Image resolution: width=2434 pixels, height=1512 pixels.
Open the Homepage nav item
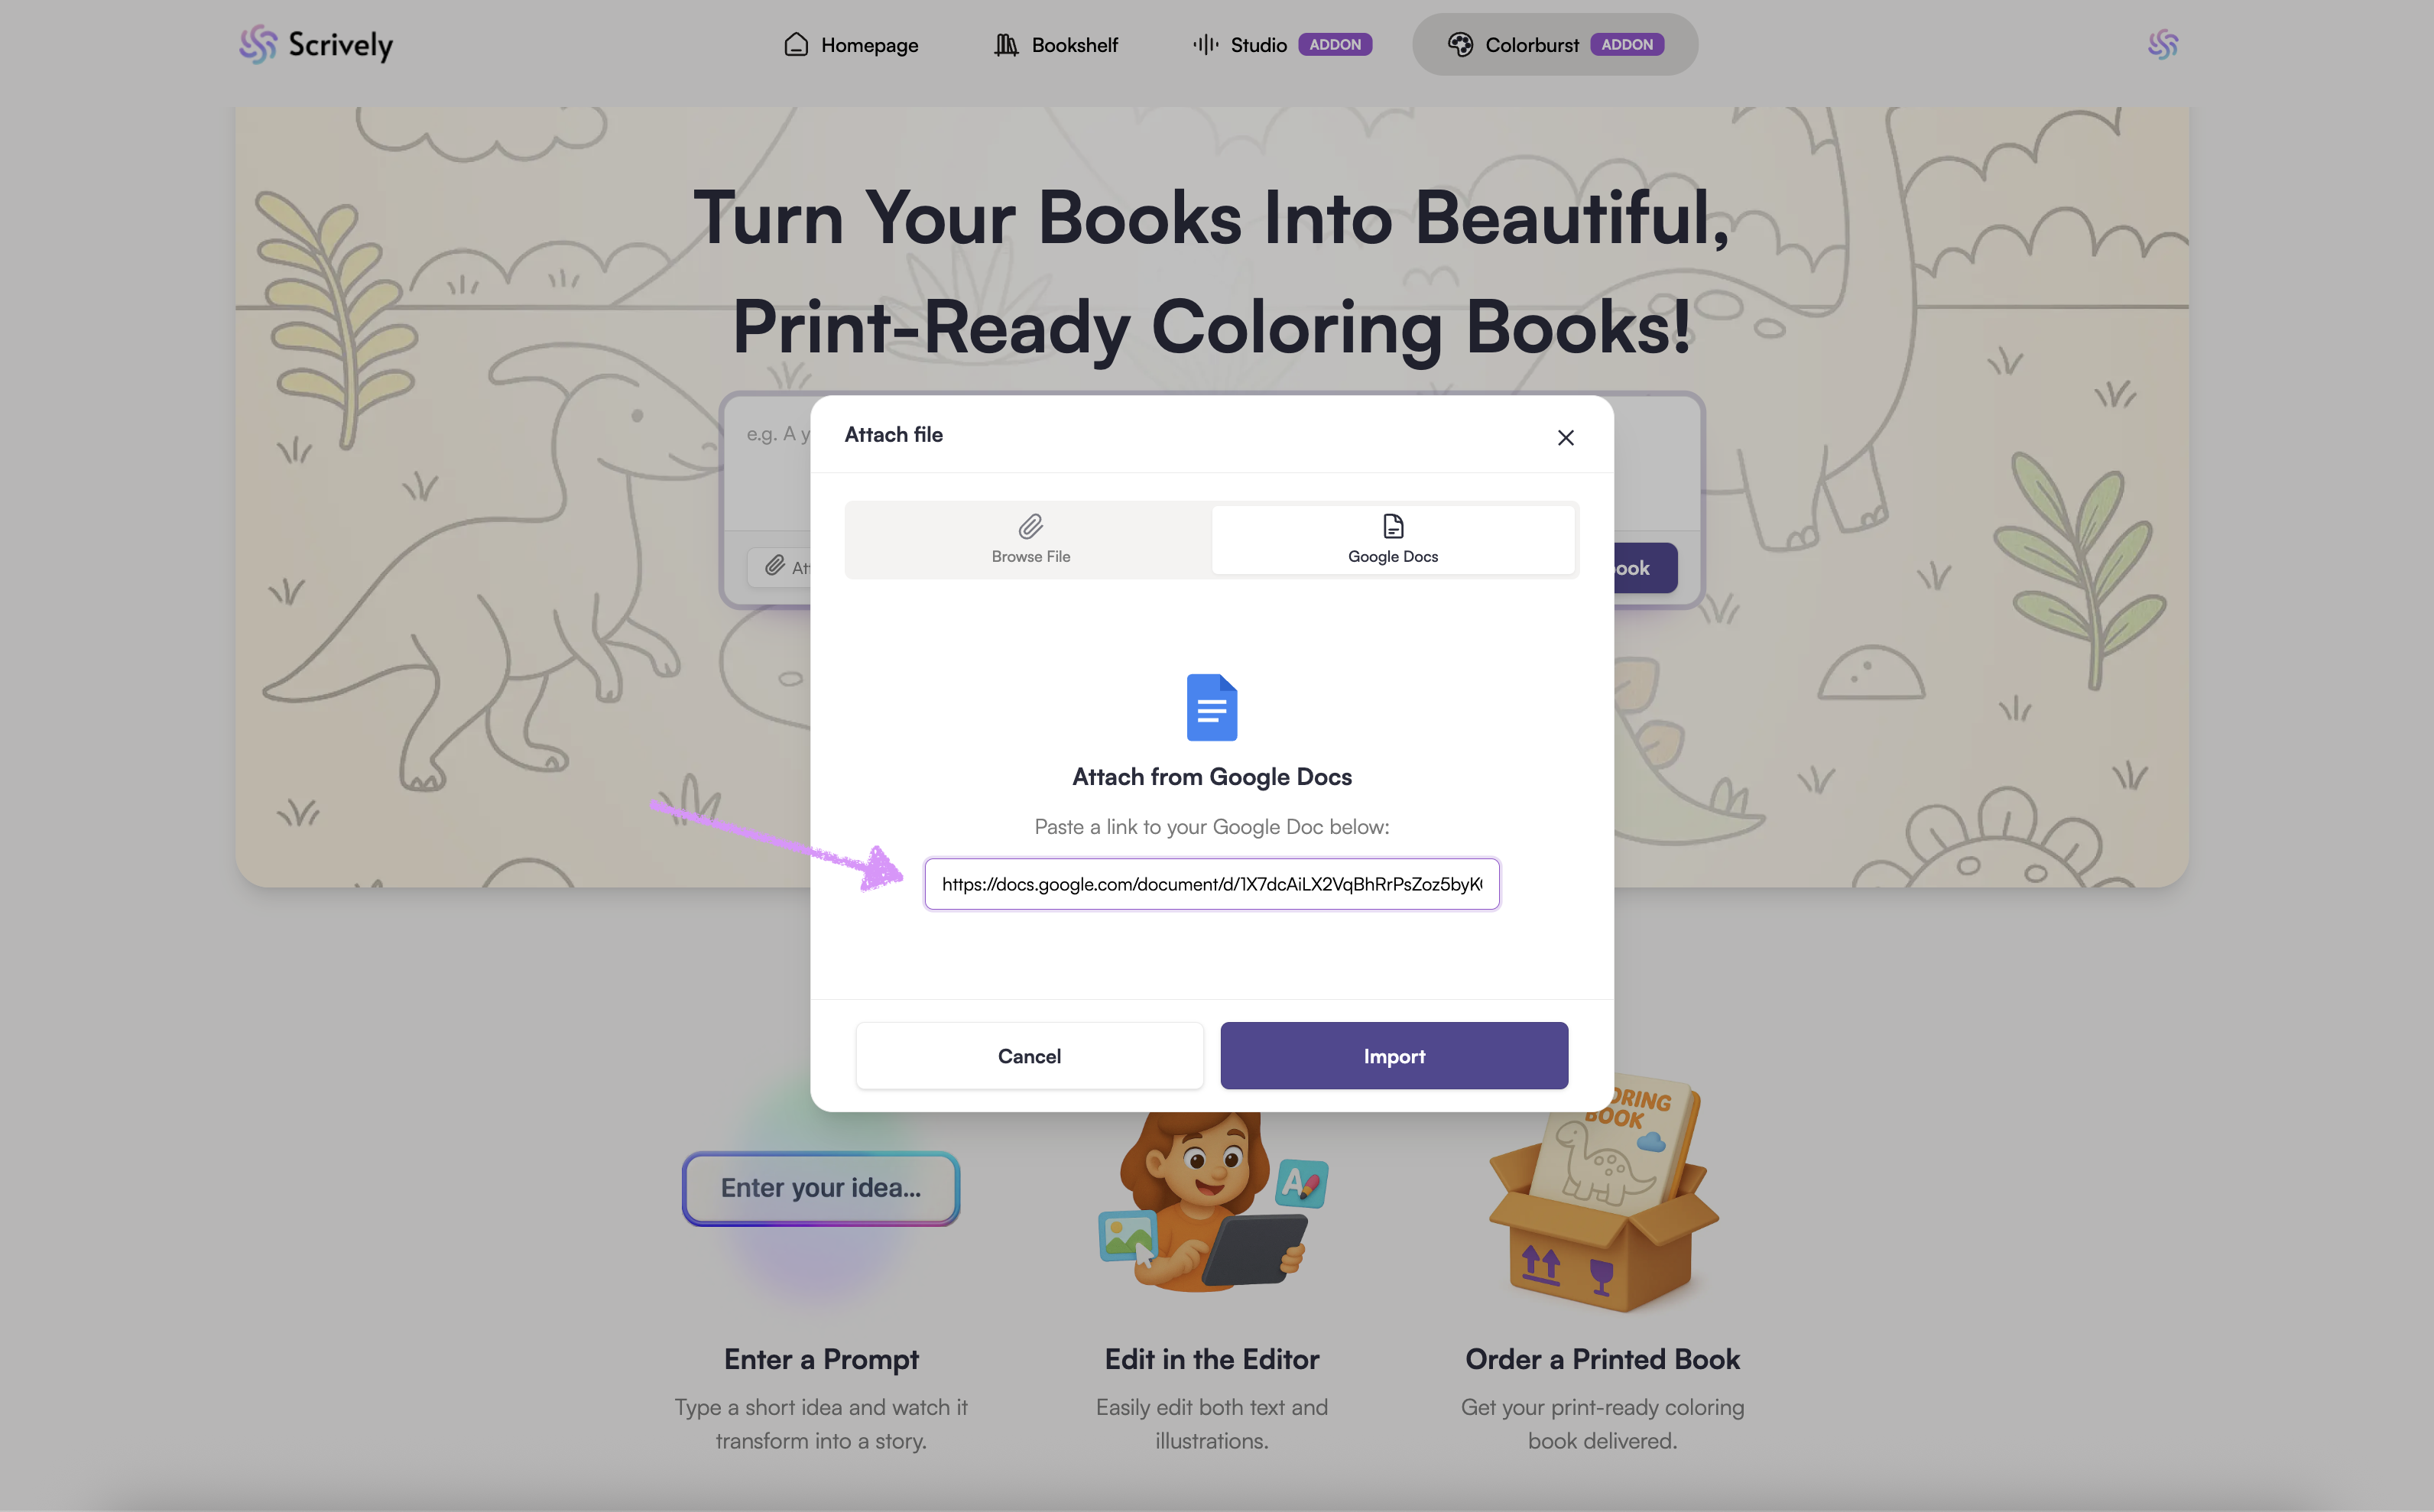pyautogui.click(x=851, y=45)
